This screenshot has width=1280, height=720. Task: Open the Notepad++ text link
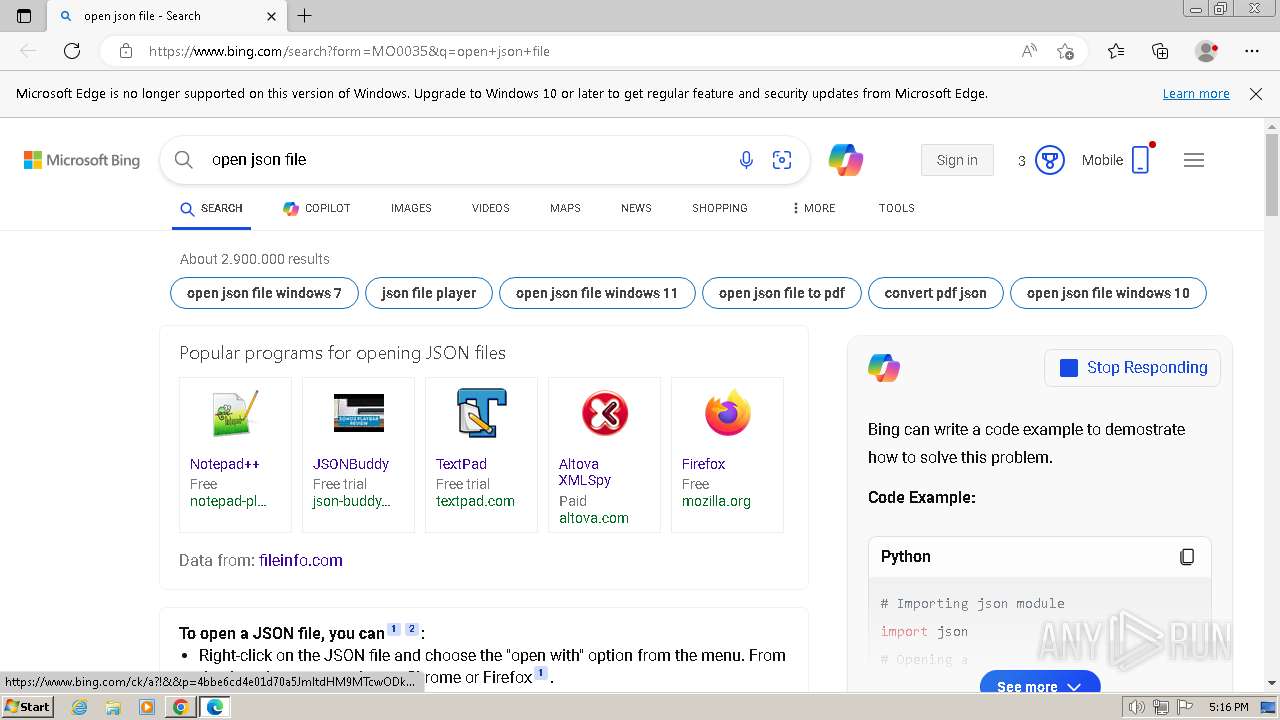coord(225,464)
